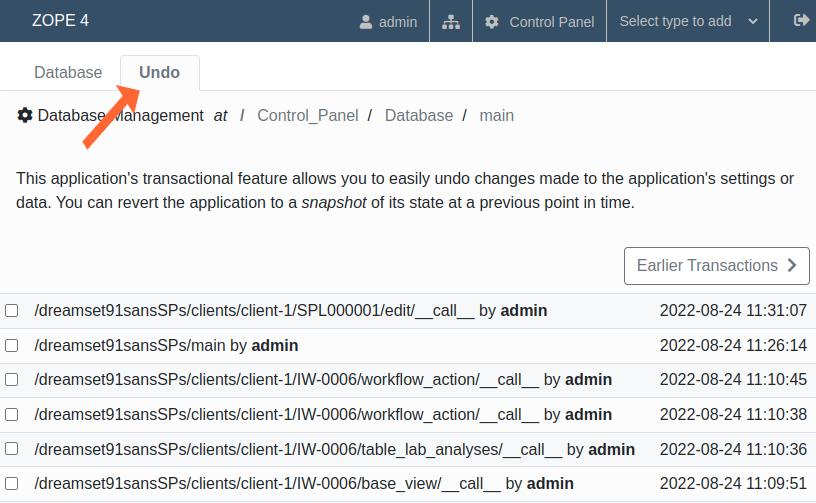Check the 11:10:38 workflow_action transaction checkbox
The width and height of the screenshot is (816, 503).
coord(12,415)
